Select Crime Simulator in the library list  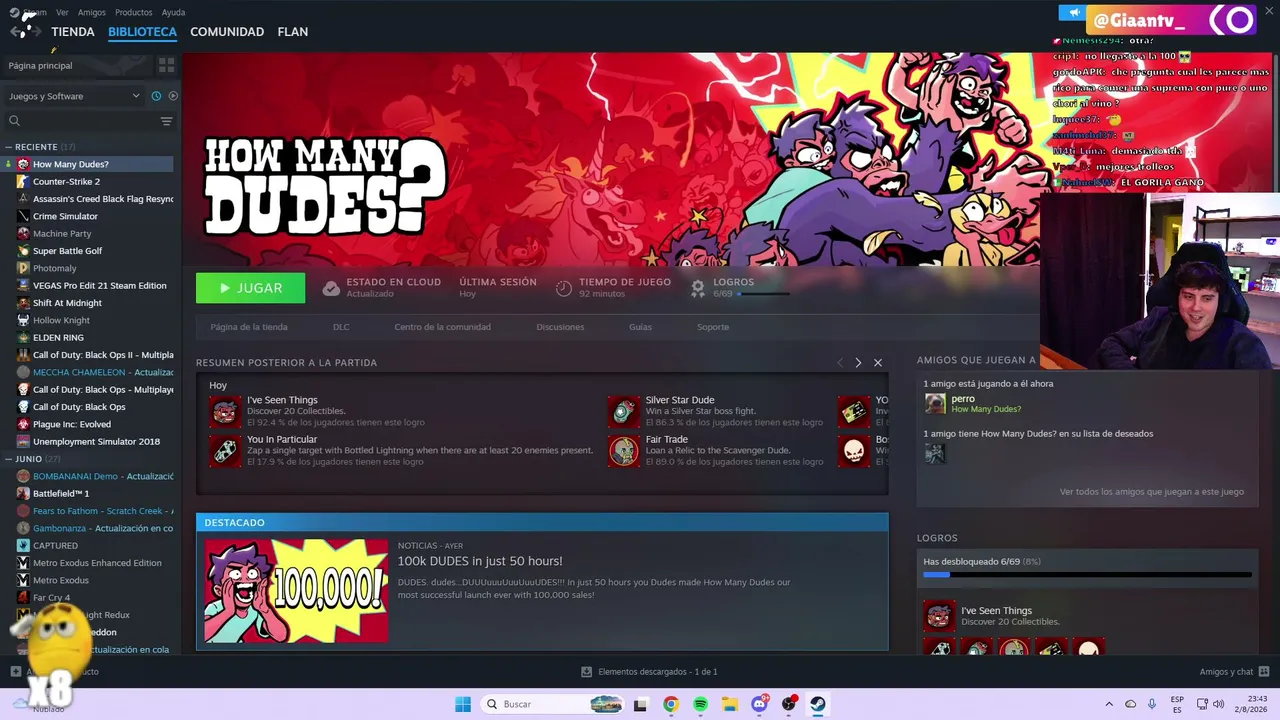[65, 216]
